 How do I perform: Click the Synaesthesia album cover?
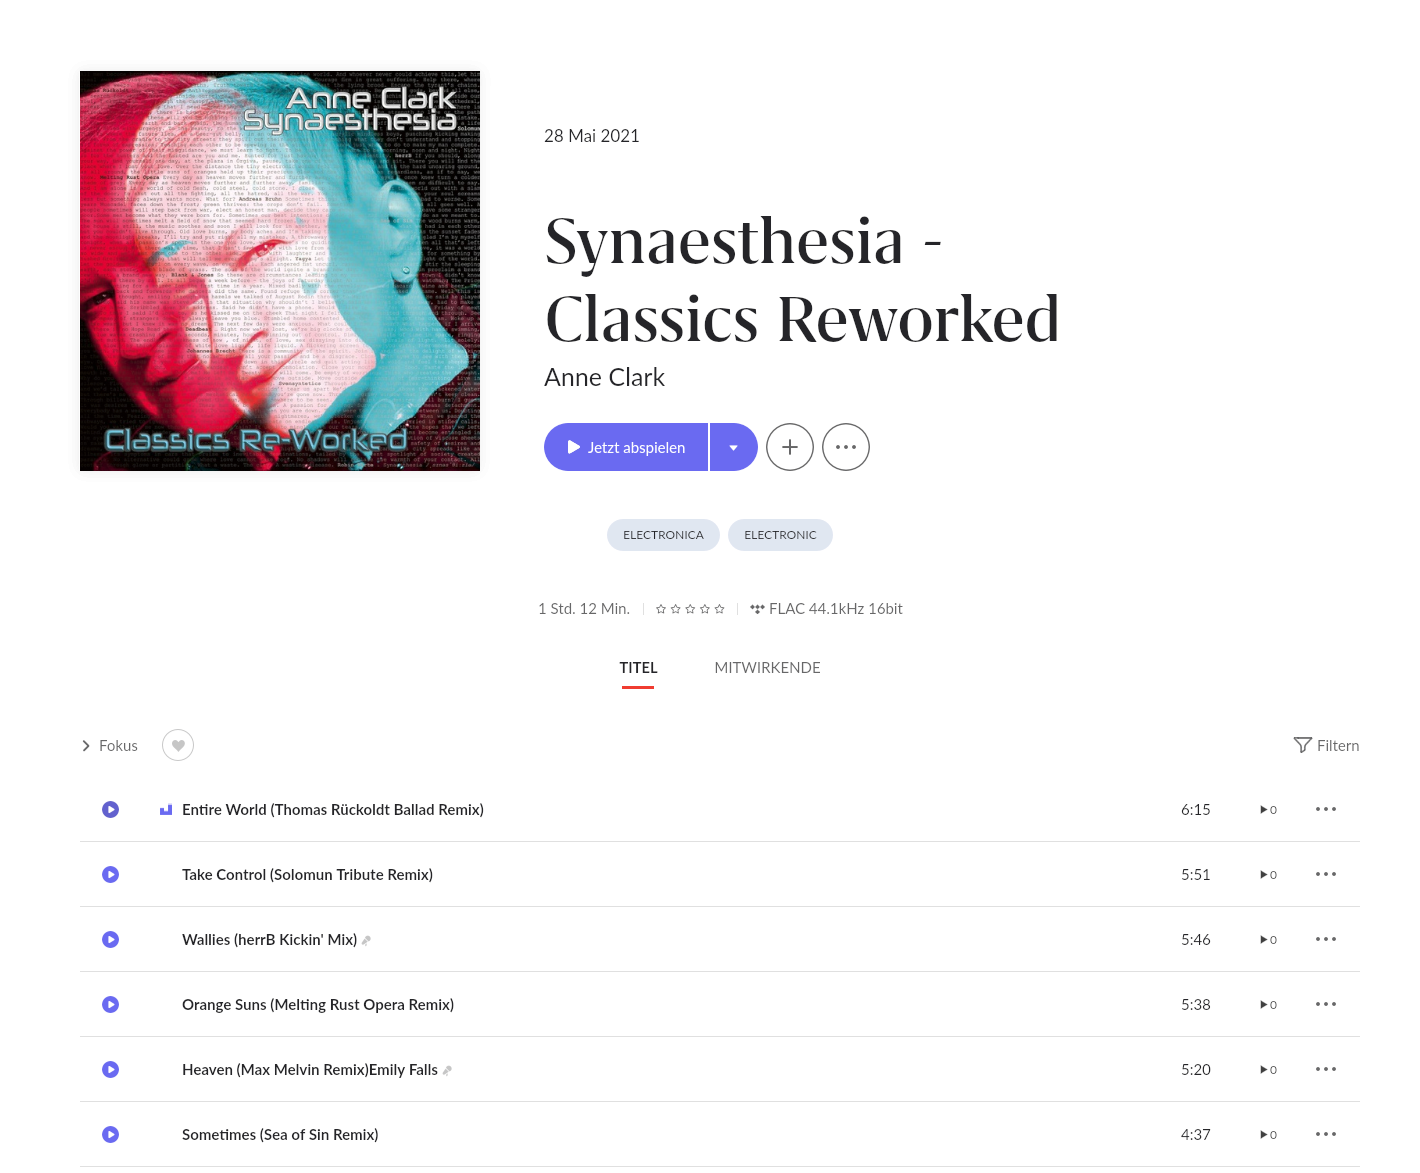coord(280,271)
